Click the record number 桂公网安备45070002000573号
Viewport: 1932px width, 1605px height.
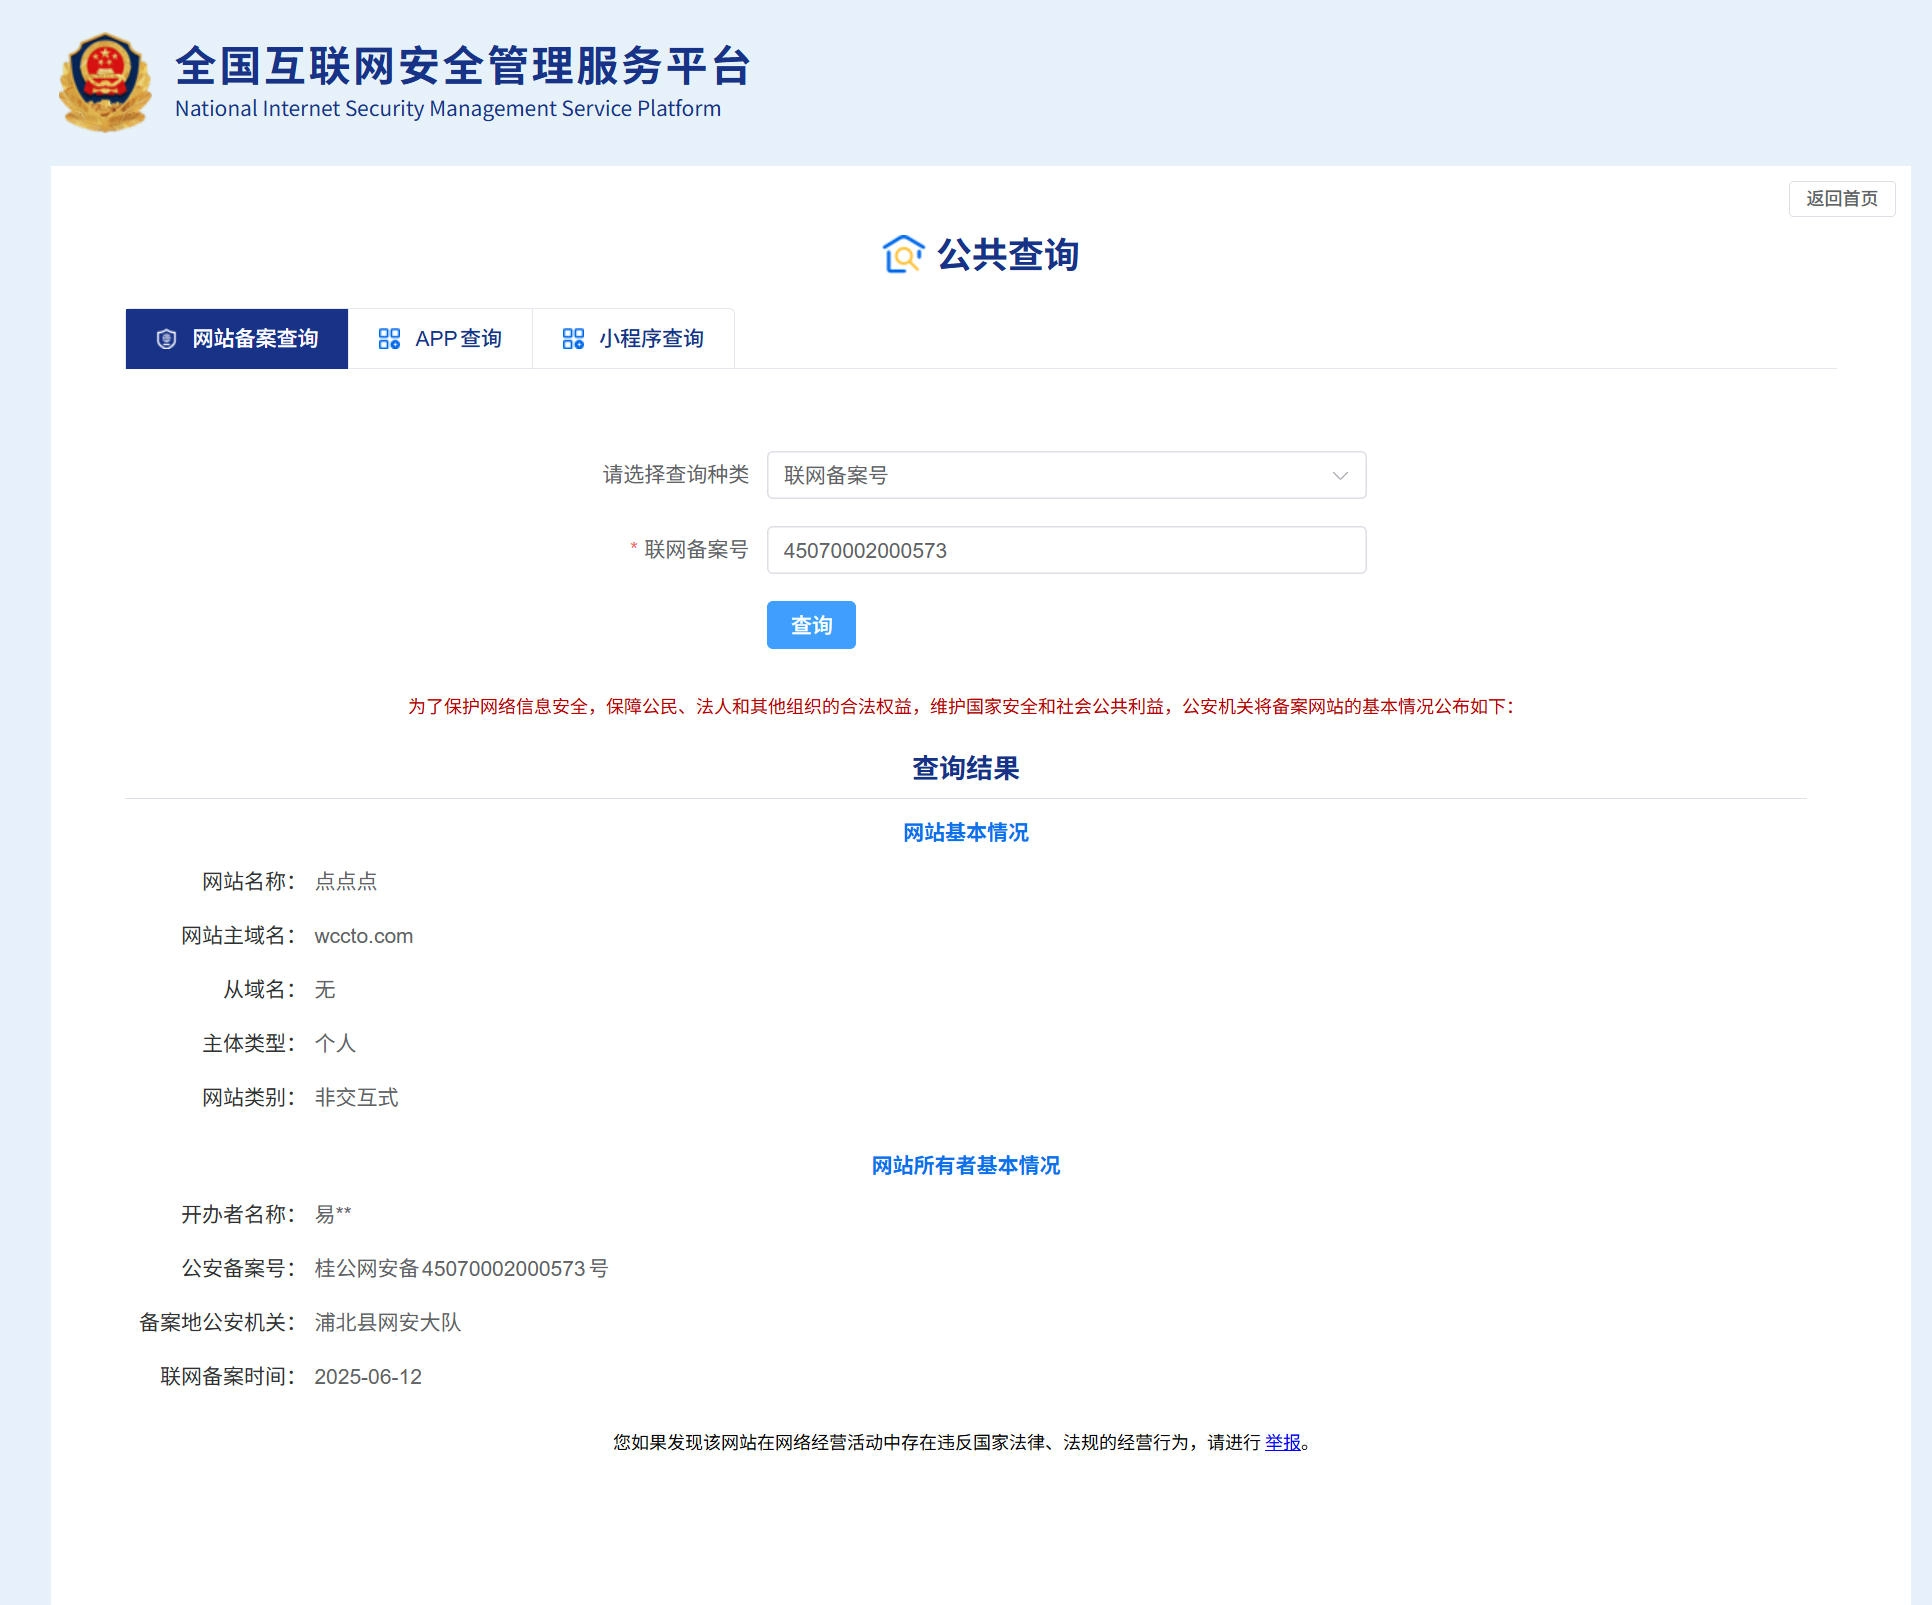(461, 1268)
